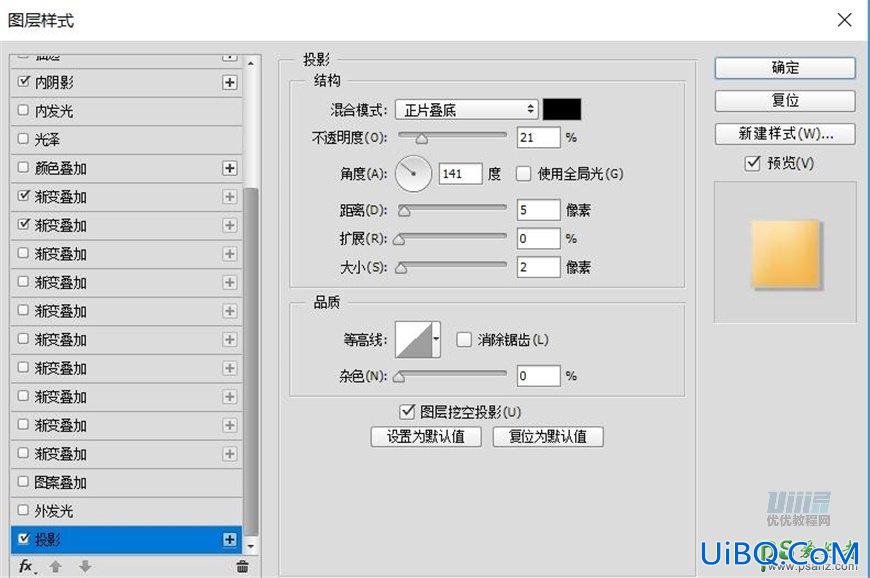The width and height of the screenshot is (870, 578).
Task: Click plus icon of 渐变叠加 row above 图案叠加
Action: (x=230, y=454)
